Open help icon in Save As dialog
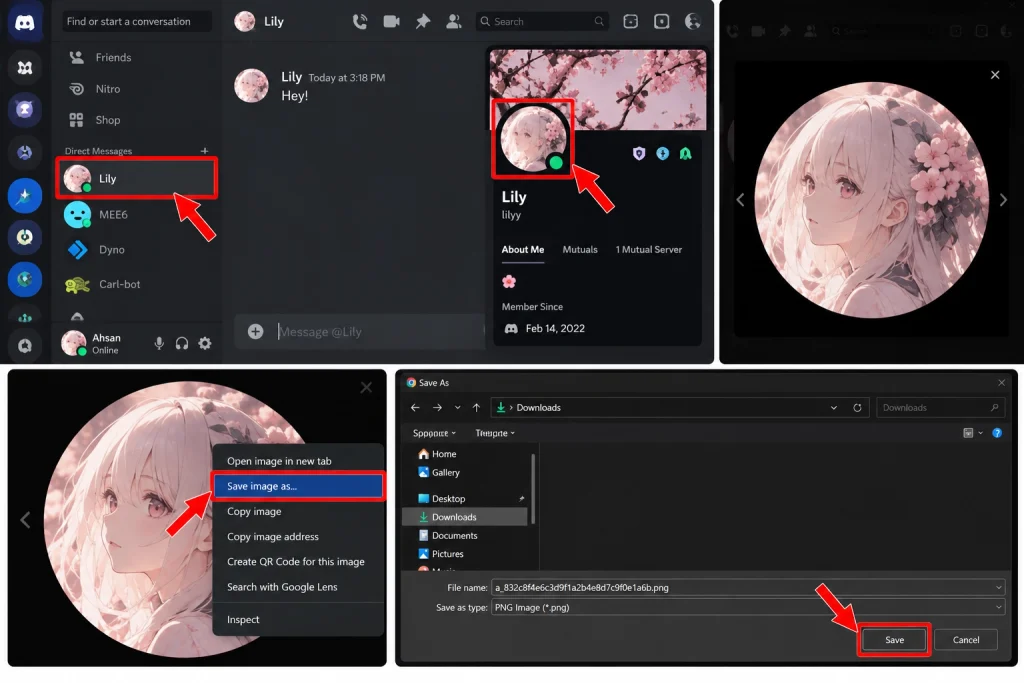The image size is (1024, 683). click(x=997, y=433)
